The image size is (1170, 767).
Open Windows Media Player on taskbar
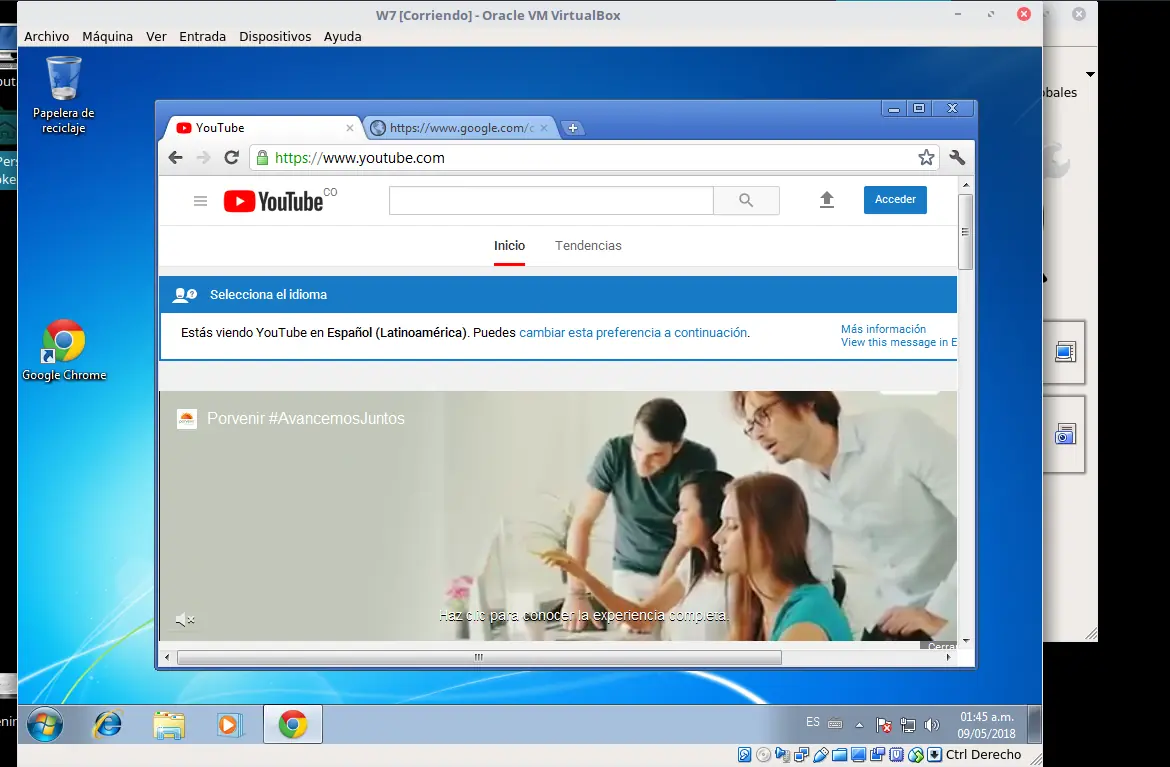click(x=230, y=724)
